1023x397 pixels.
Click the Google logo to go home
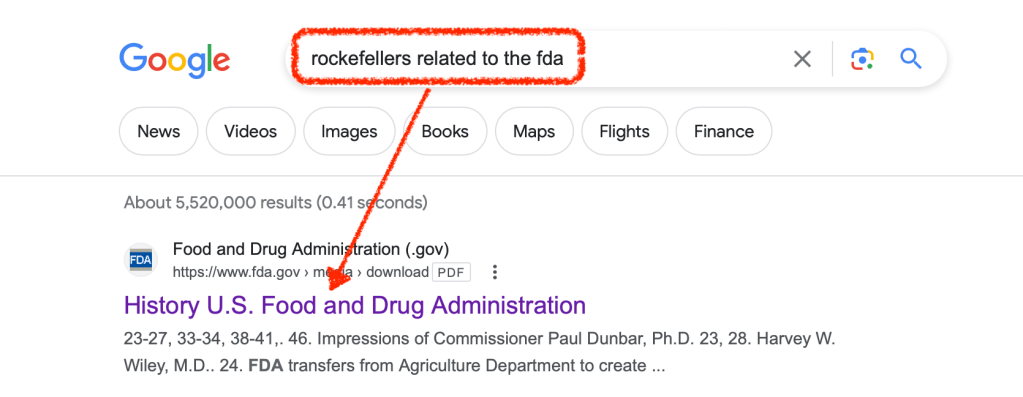[174, 60]
